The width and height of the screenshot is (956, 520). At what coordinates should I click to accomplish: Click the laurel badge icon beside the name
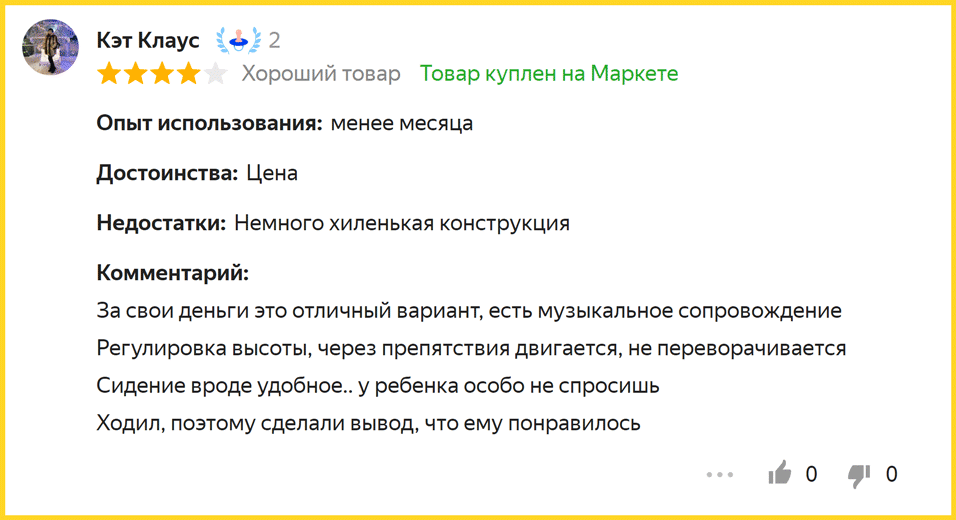(x=238, y=41)
